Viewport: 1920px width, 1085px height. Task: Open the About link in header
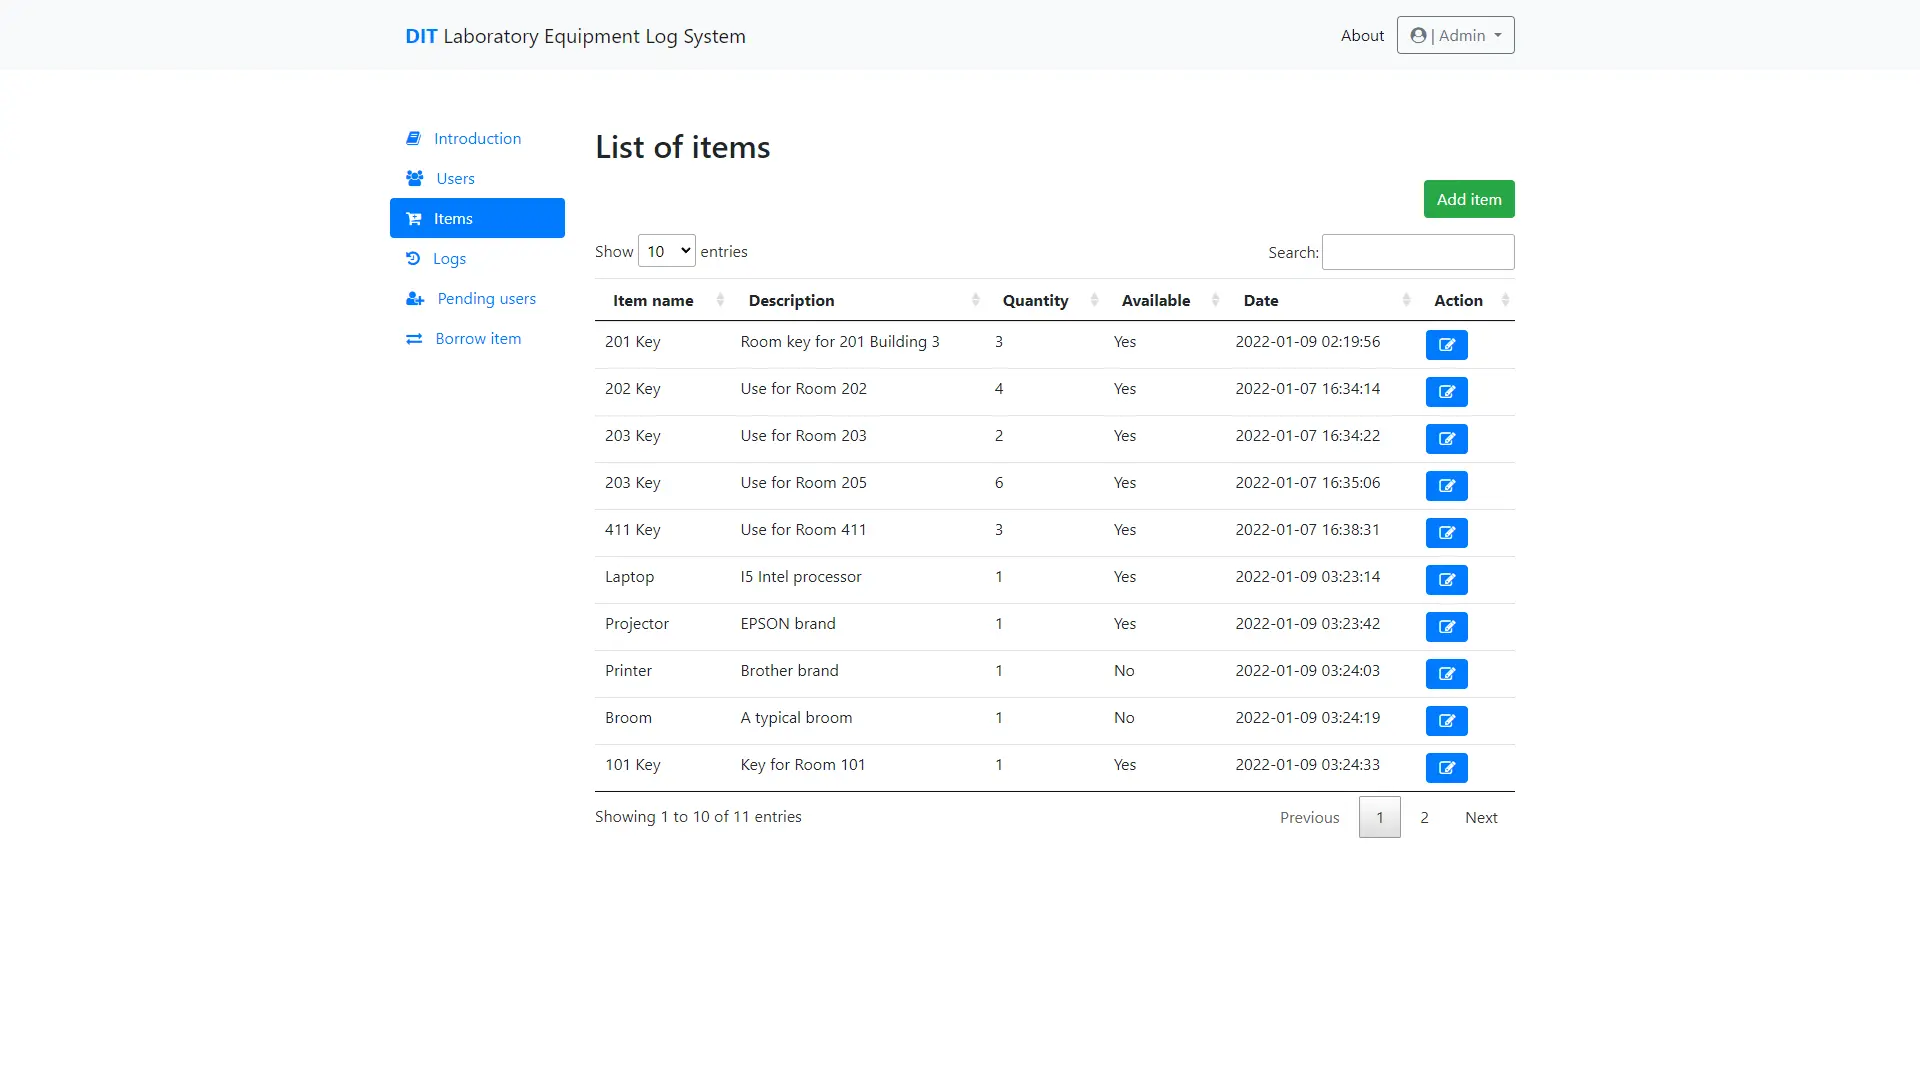pos(1362,36)
